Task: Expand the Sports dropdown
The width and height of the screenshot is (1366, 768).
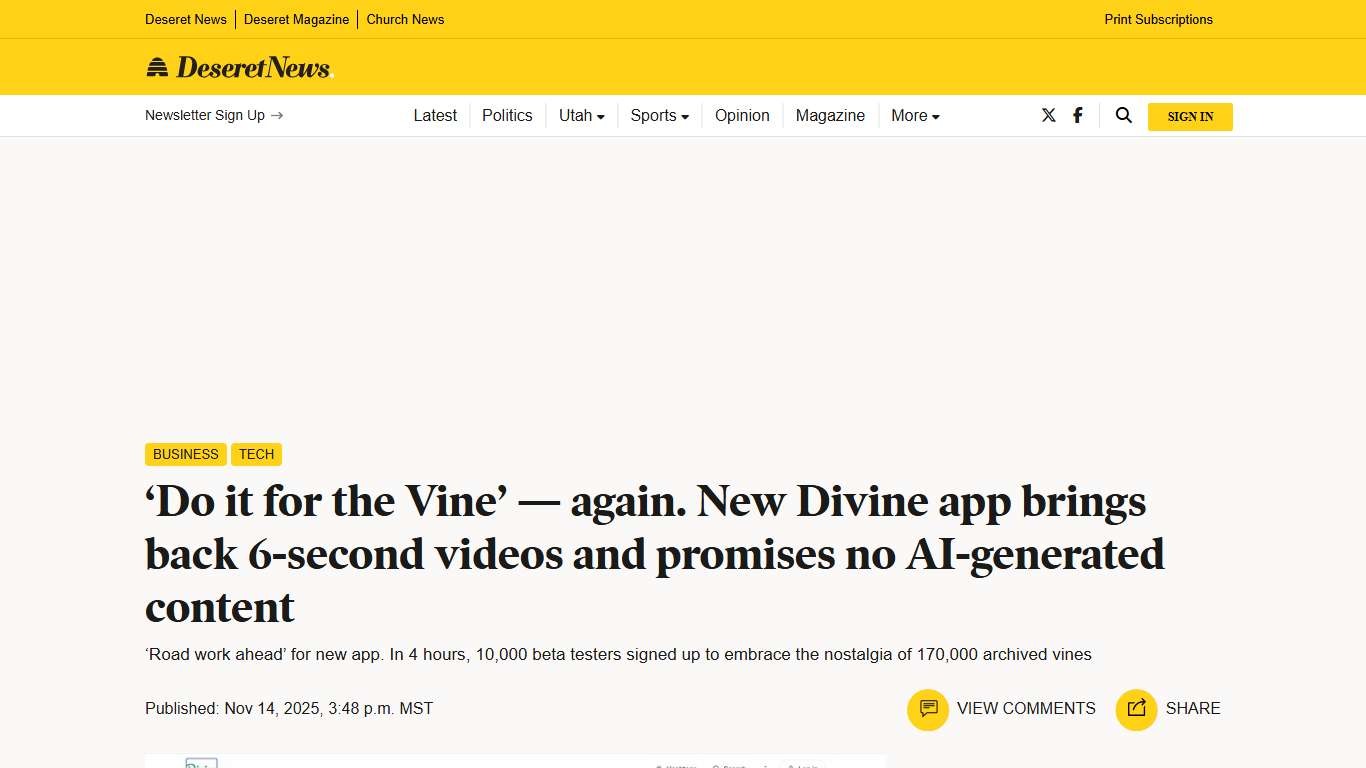Action: click(x=659, y=115)
